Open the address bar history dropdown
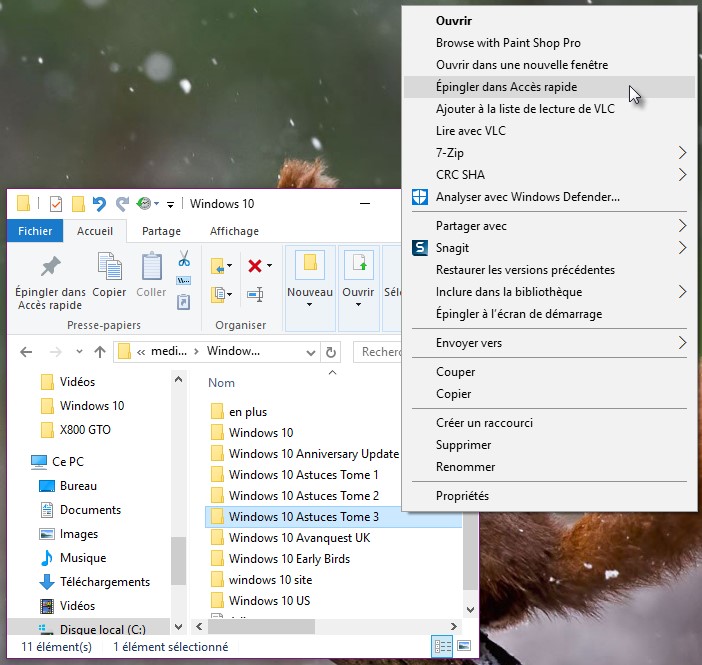Screen dimensions: 702x665 pos(309,352)
